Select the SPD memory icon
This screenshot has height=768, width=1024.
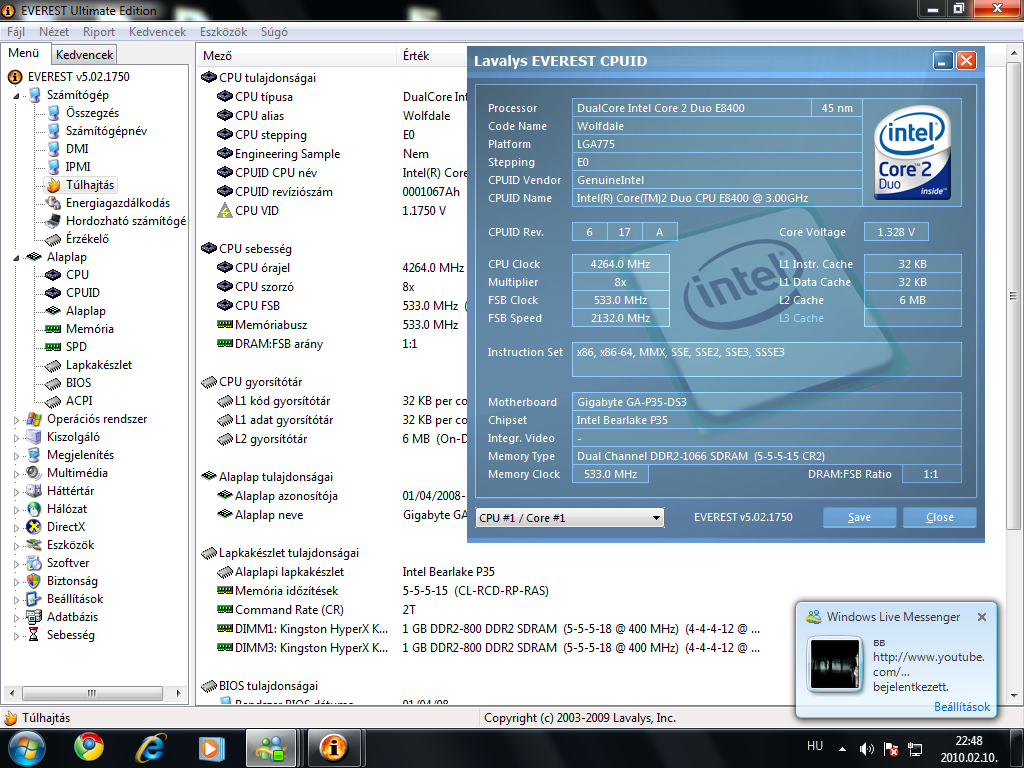pos(54,347)
